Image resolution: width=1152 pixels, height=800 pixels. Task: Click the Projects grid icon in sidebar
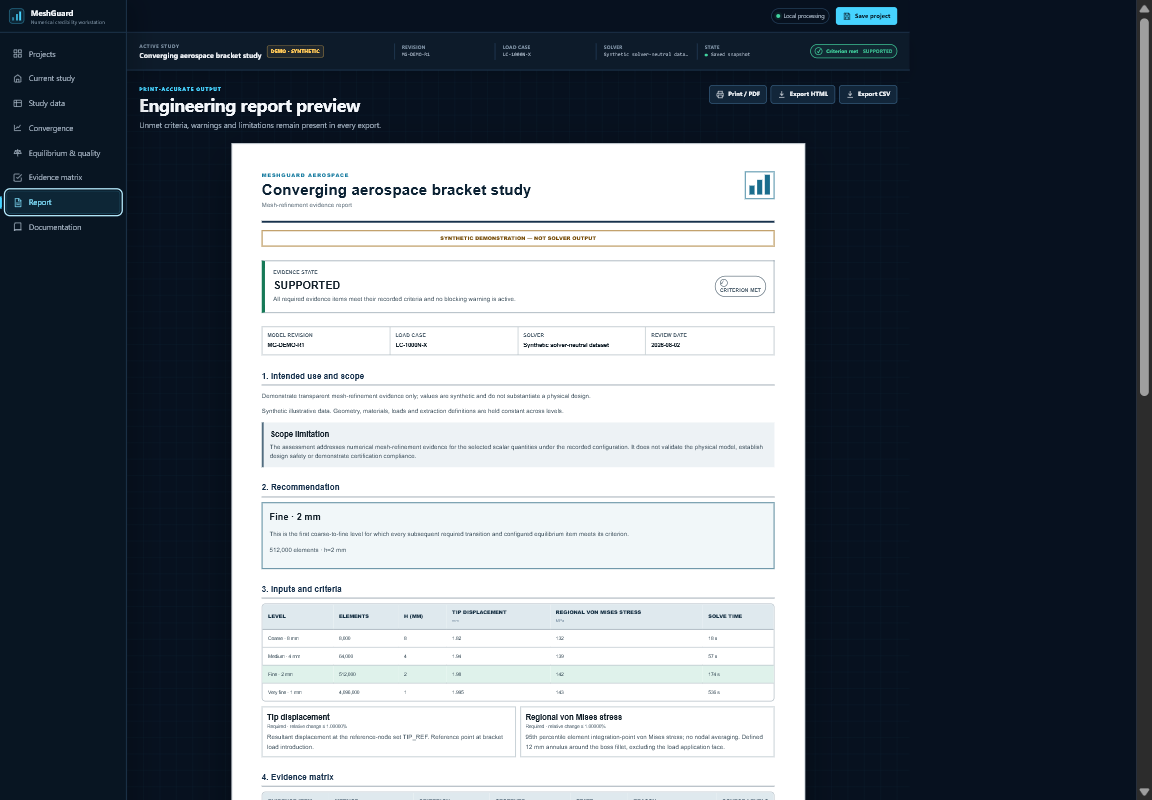point(18,54)
